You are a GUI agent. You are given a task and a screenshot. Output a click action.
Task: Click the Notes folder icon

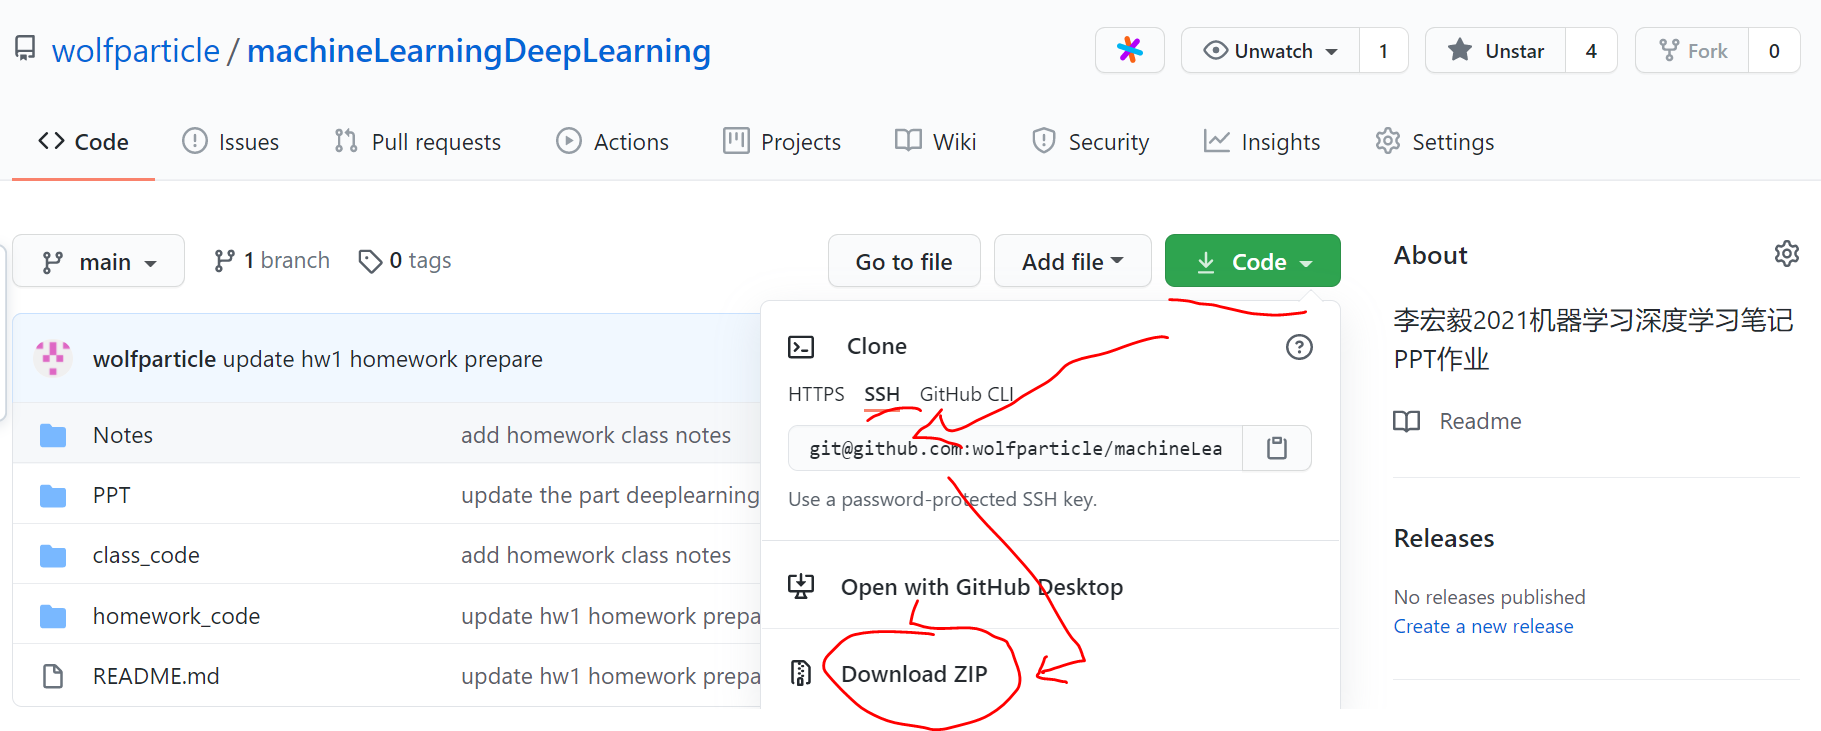pyautogui.click(x=53, y=435)
